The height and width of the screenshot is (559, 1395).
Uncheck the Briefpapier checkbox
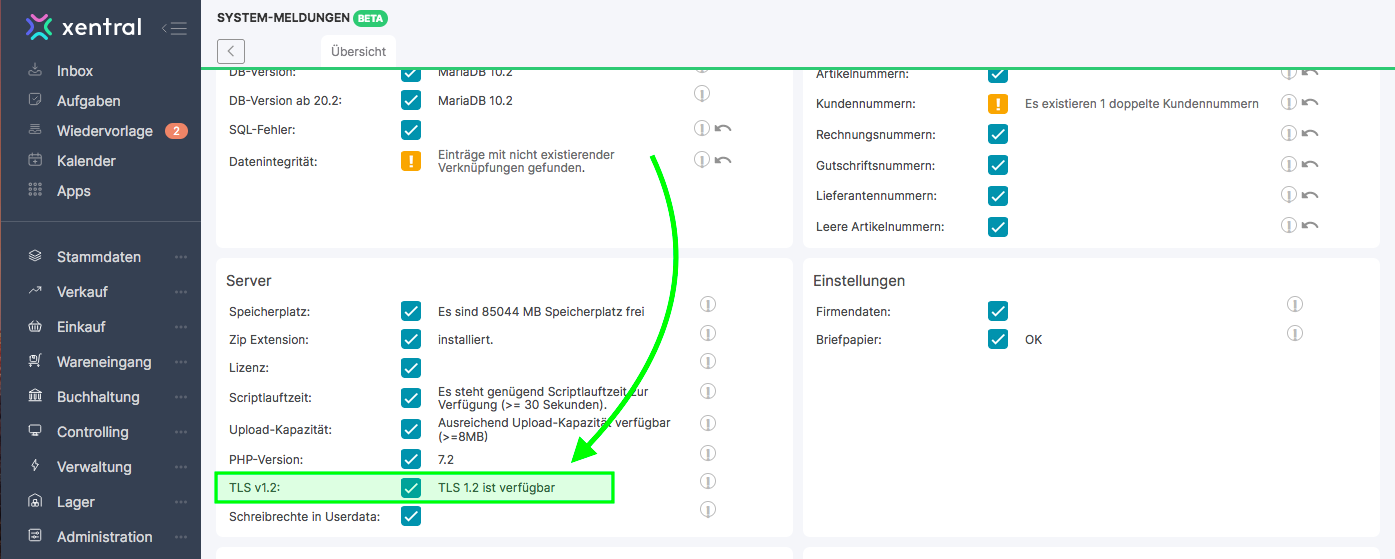[998, 339]
